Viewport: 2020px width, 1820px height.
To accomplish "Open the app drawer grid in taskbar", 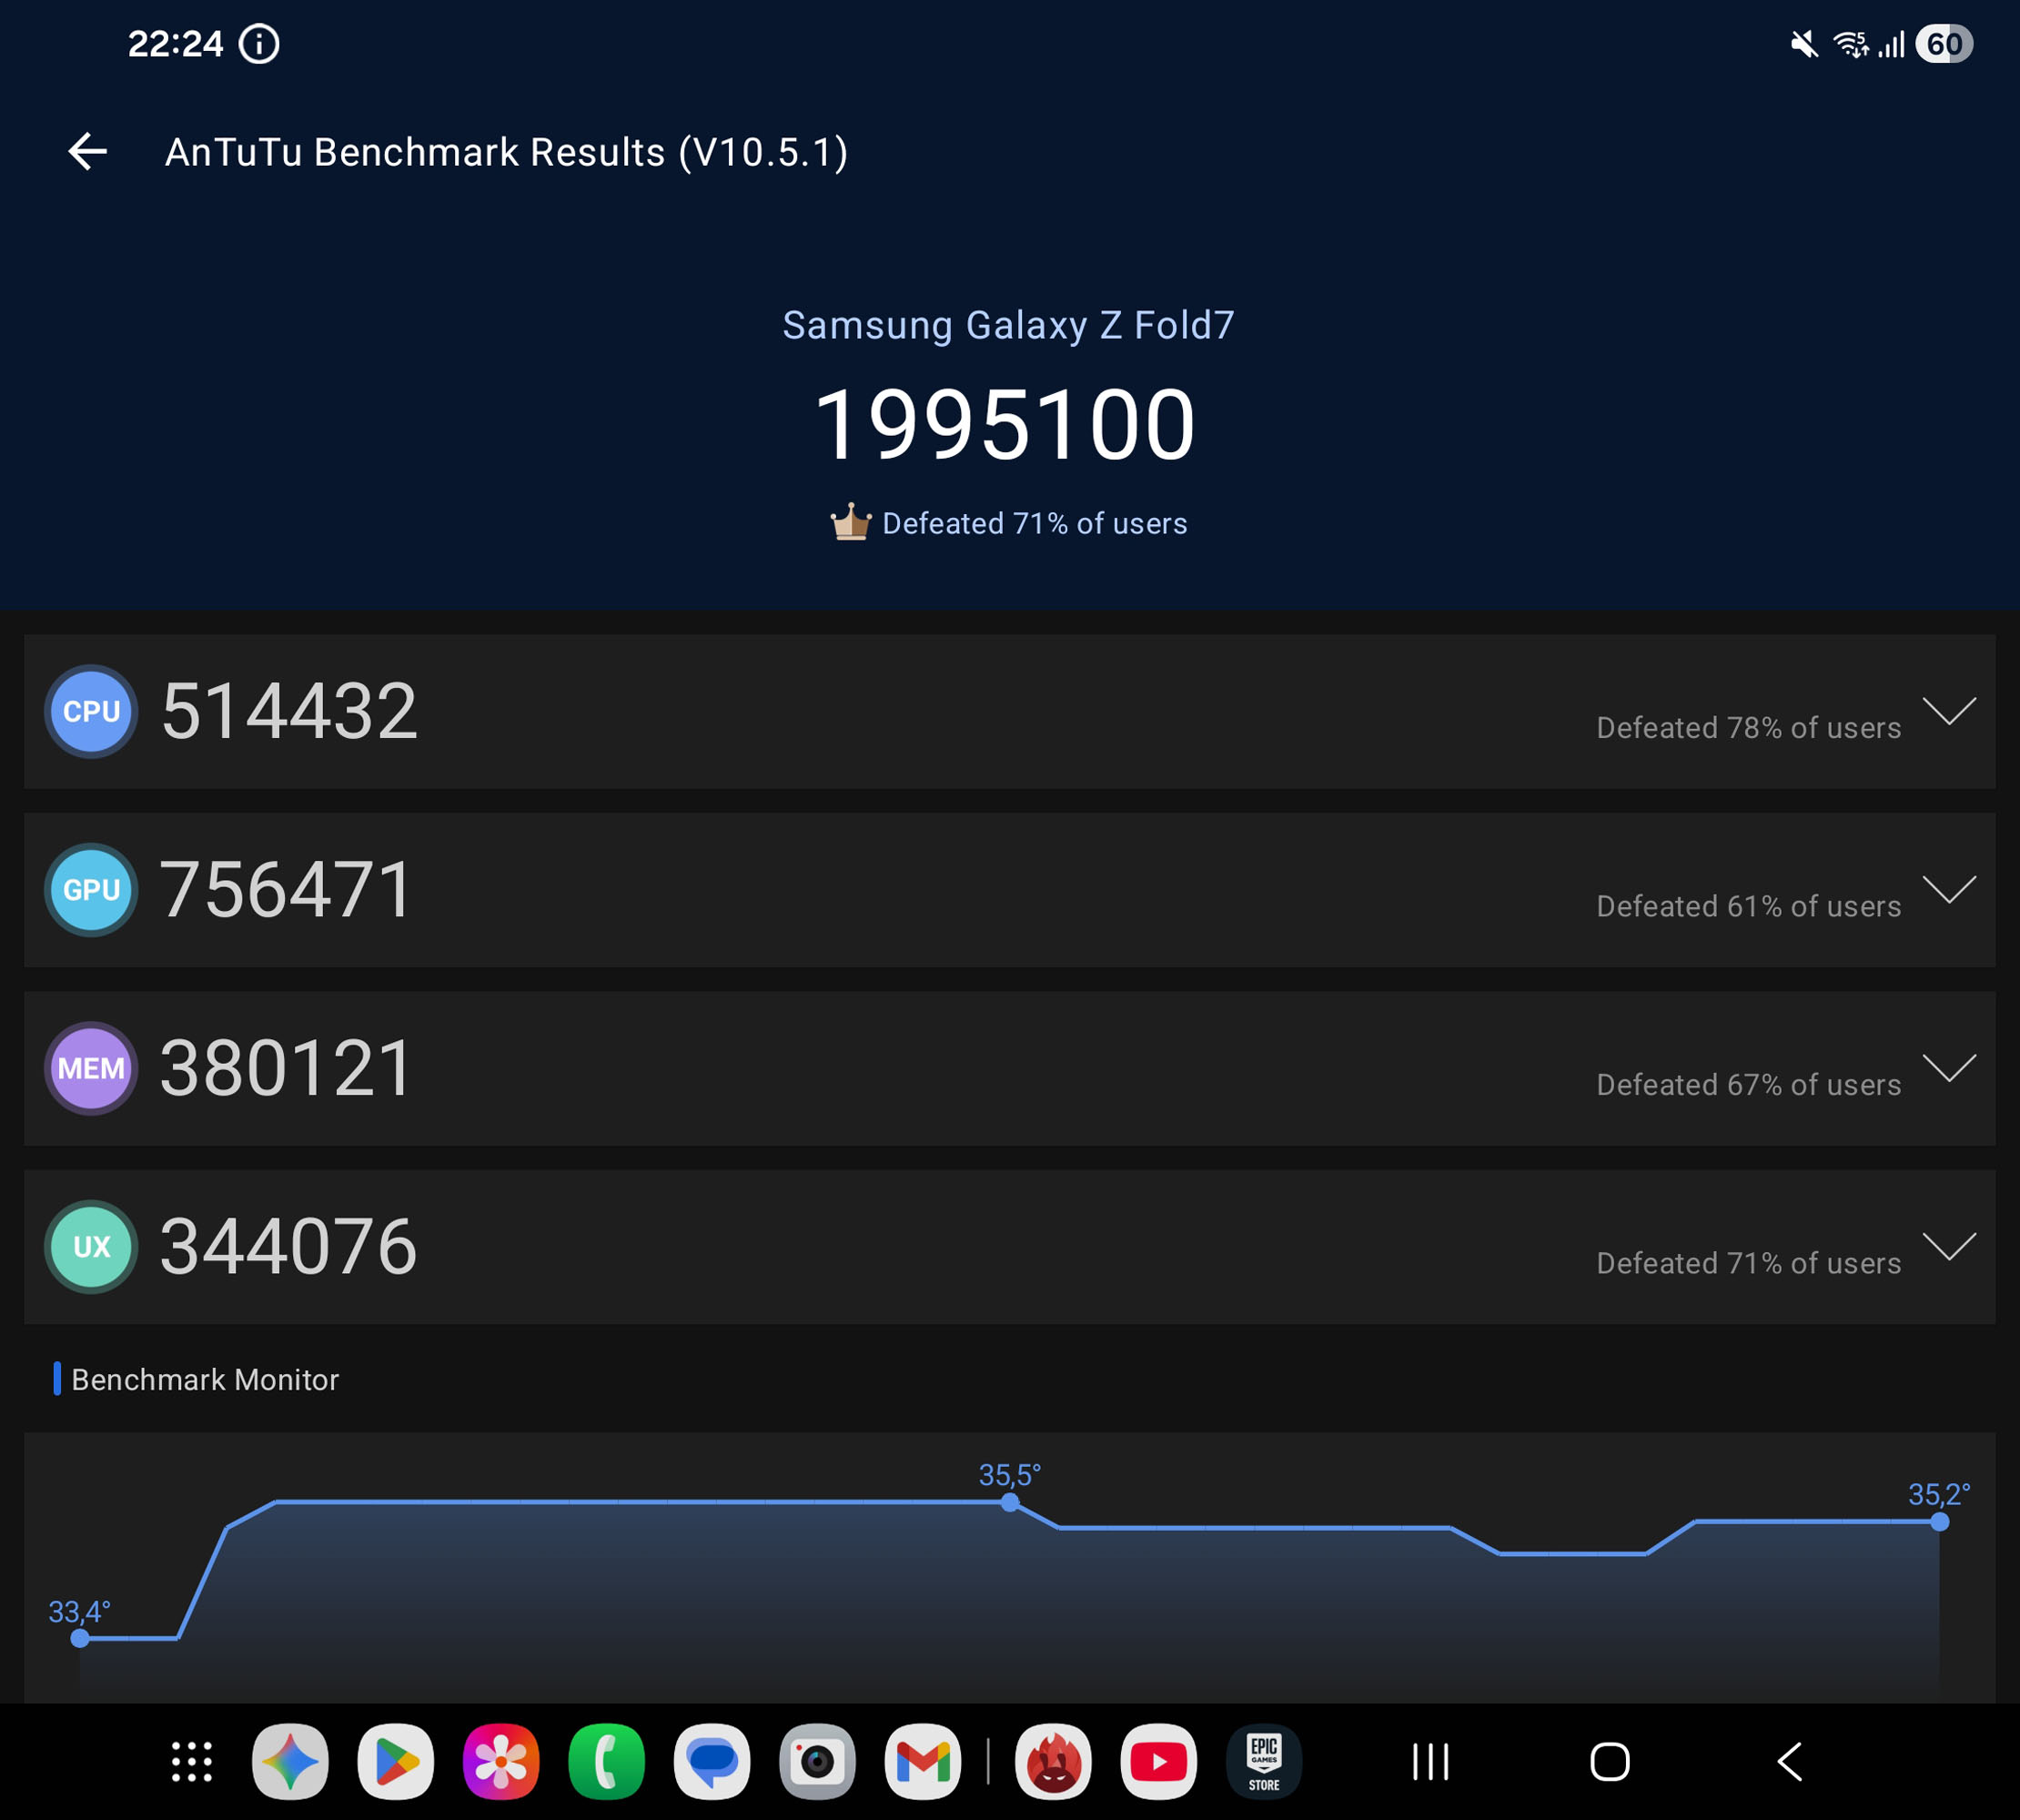I will [x=192, y=1762].
